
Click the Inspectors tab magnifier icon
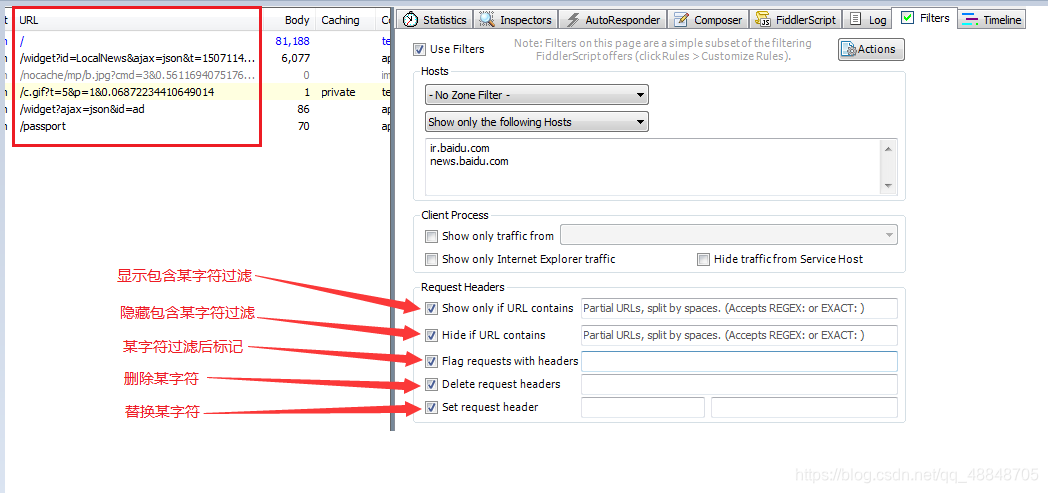[x=487, y=19]
